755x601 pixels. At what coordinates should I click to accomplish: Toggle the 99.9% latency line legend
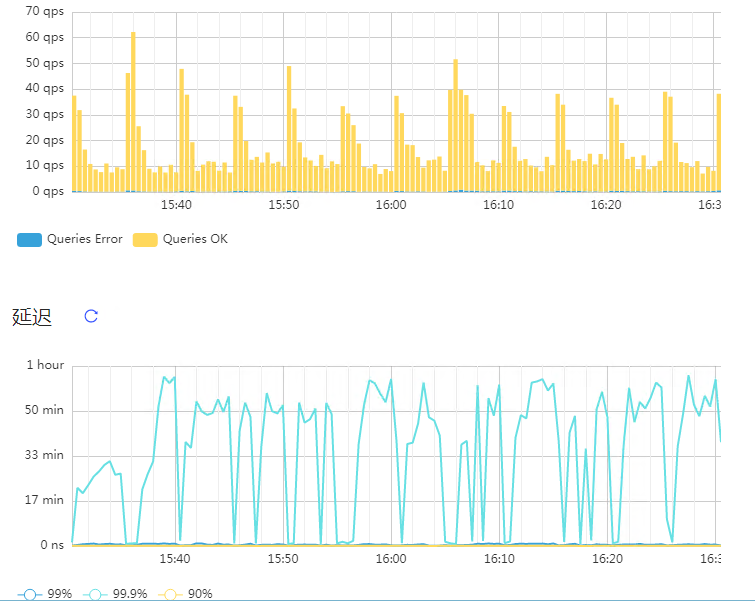(x=115, y=594)
